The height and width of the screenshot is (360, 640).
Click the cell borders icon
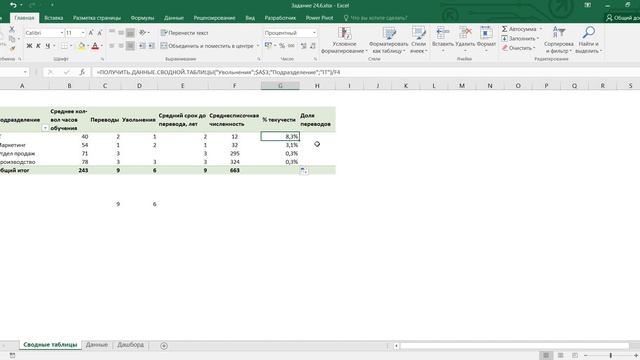(x=64, y=46)
